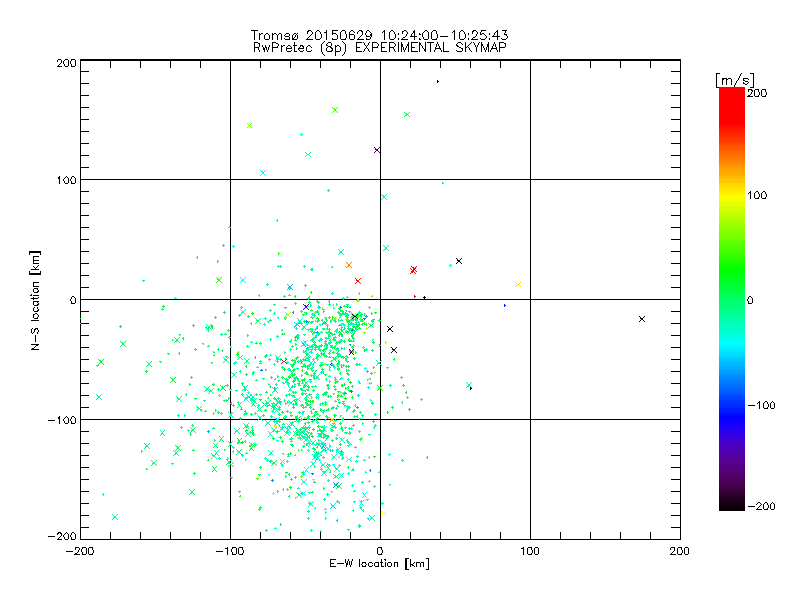Click the cyan X marker in bottom-left corner
Image resolution: width=800 pixels, height=600 pixels.
tap(115, 517)
